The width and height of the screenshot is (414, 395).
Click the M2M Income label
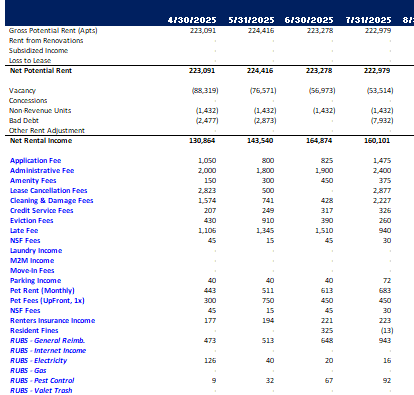click(32, 261)
